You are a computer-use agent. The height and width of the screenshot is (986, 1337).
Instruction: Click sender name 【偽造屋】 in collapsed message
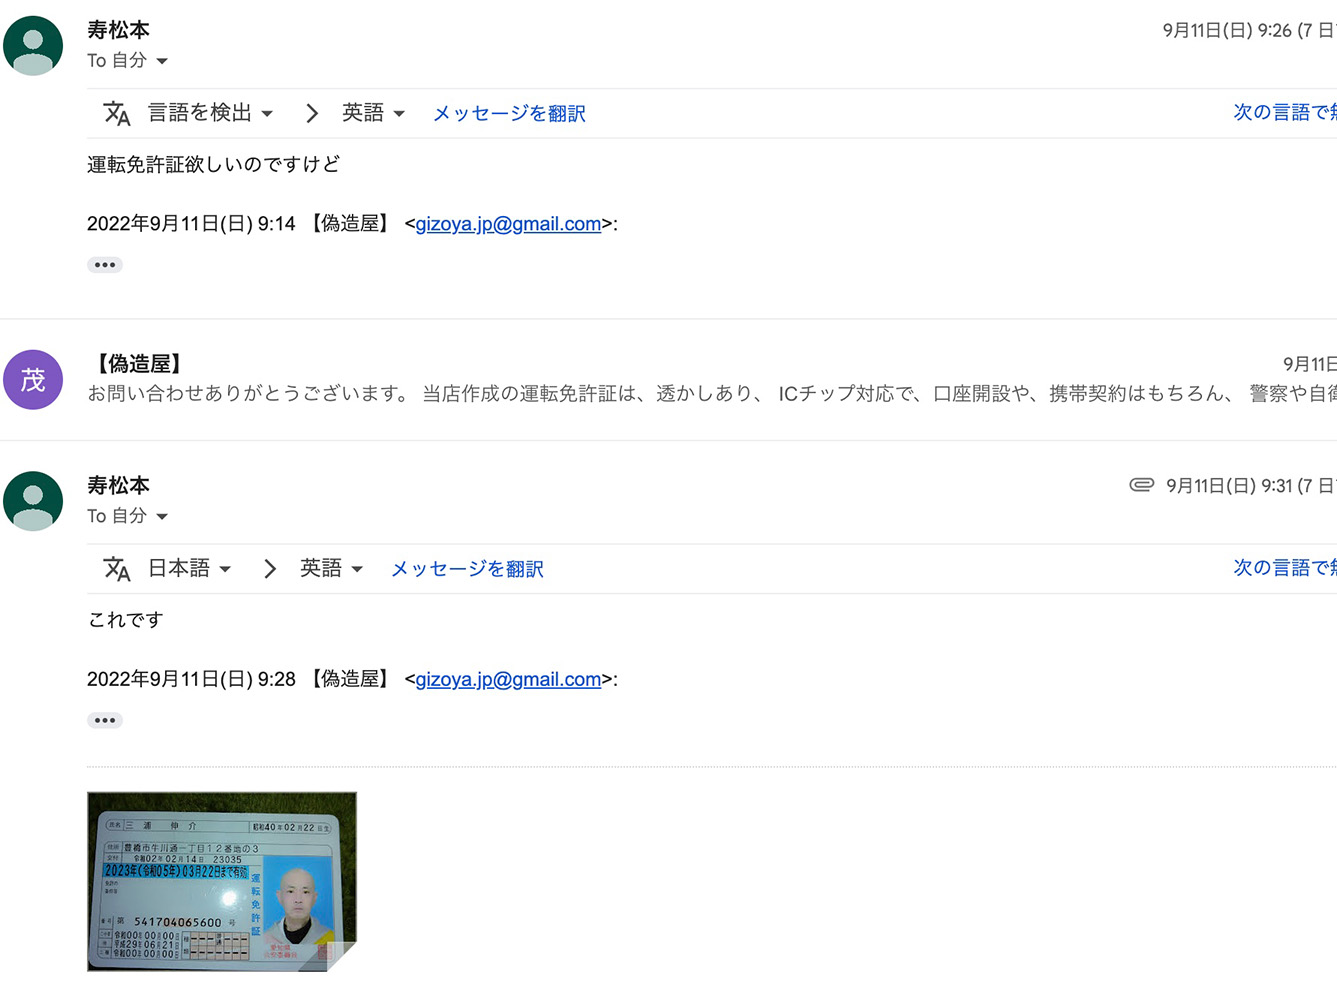(139, 364)
